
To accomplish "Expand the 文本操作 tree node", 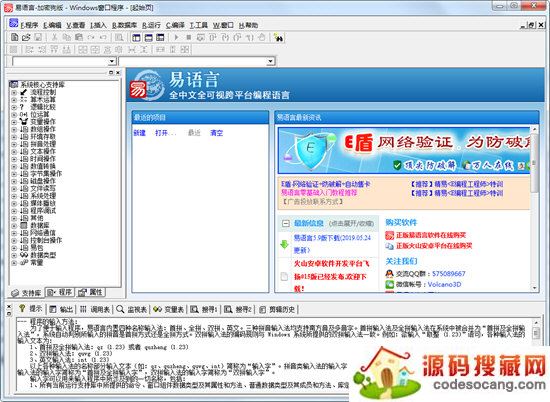I will pyautogui.click(x=14, y=152).
